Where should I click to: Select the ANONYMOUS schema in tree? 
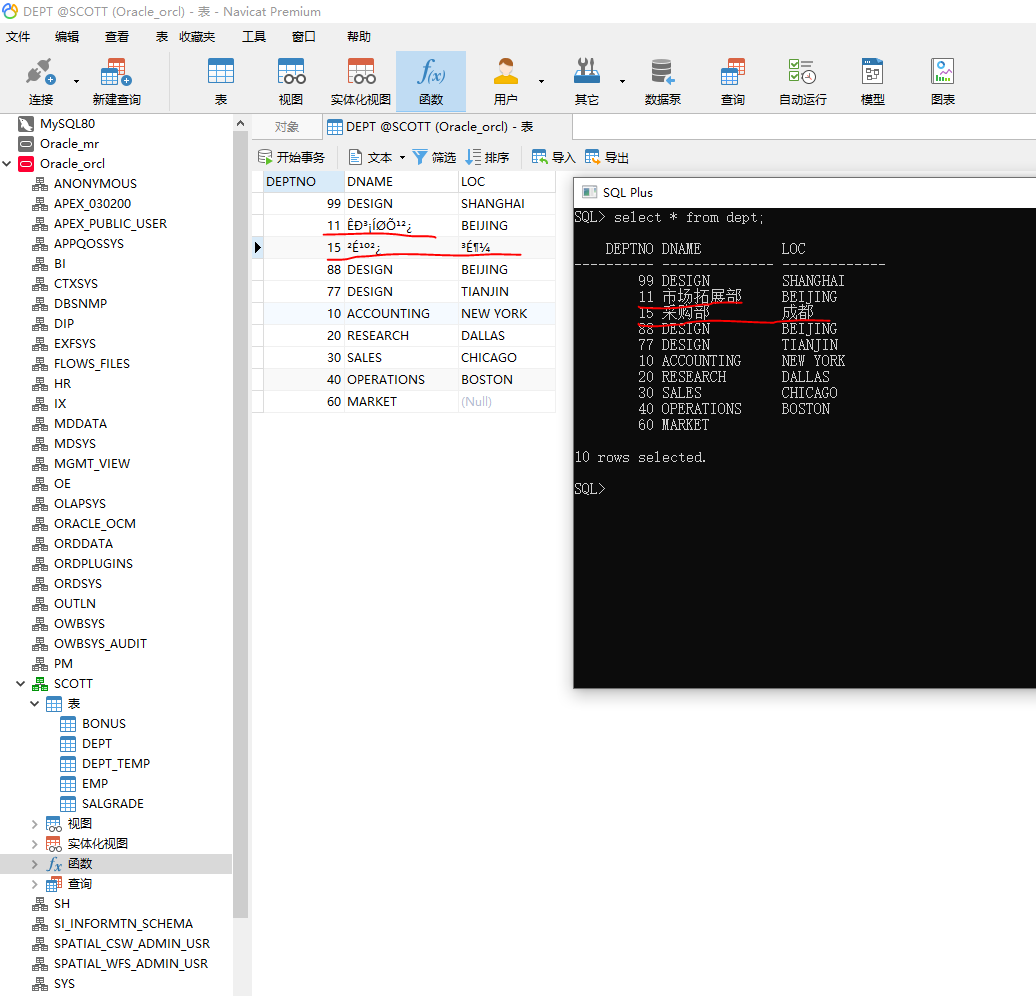click(95, 184)
